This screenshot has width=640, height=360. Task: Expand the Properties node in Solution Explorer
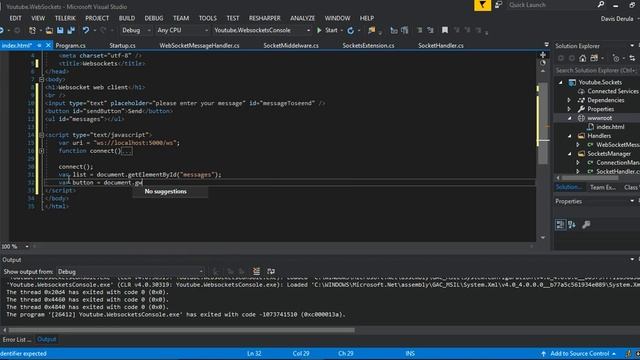[569, 109]
